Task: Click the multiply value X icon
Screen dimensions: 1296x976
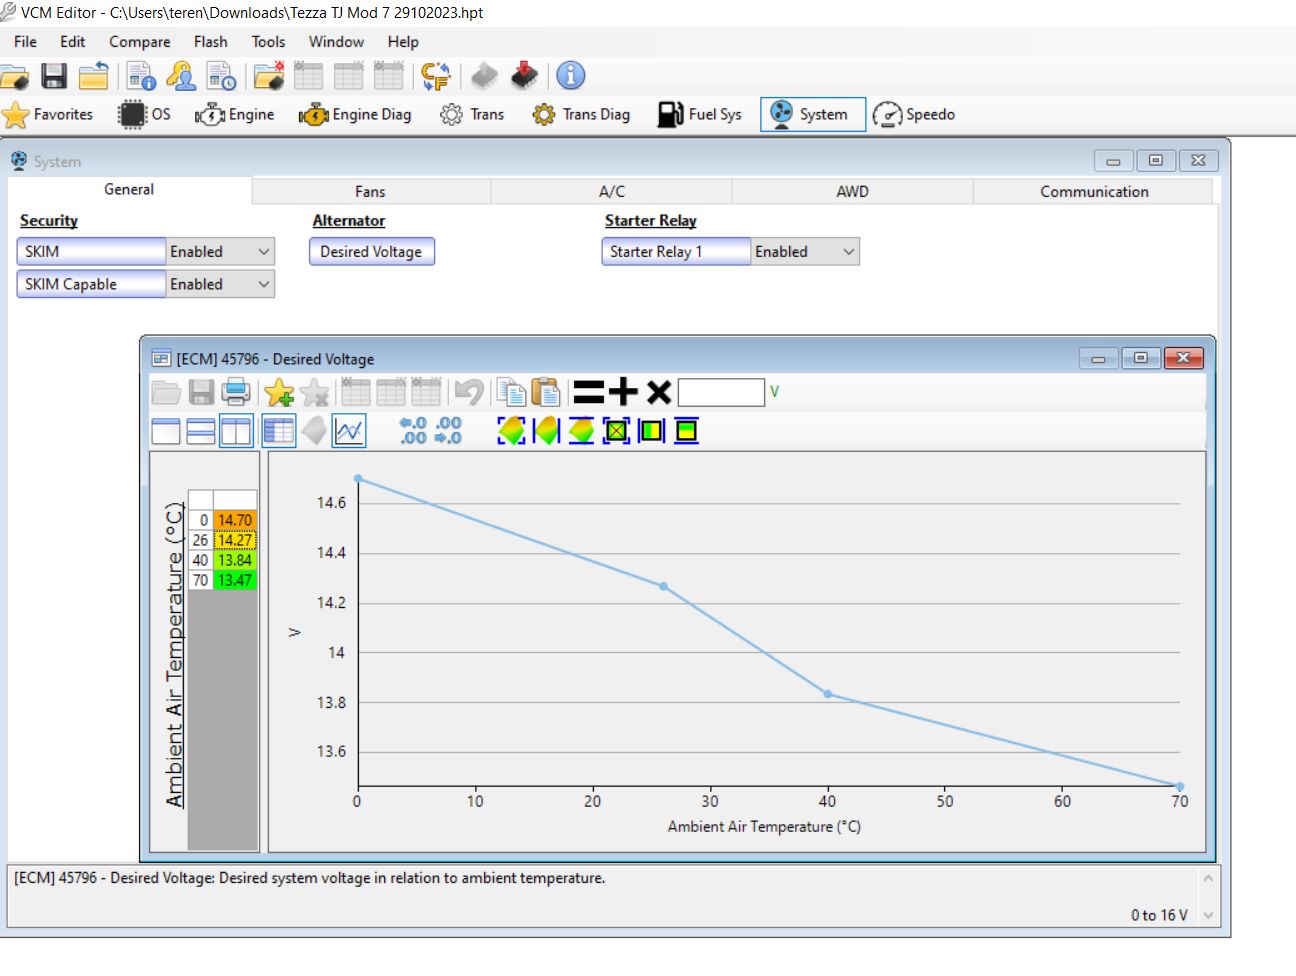Action: pos(659,392)
